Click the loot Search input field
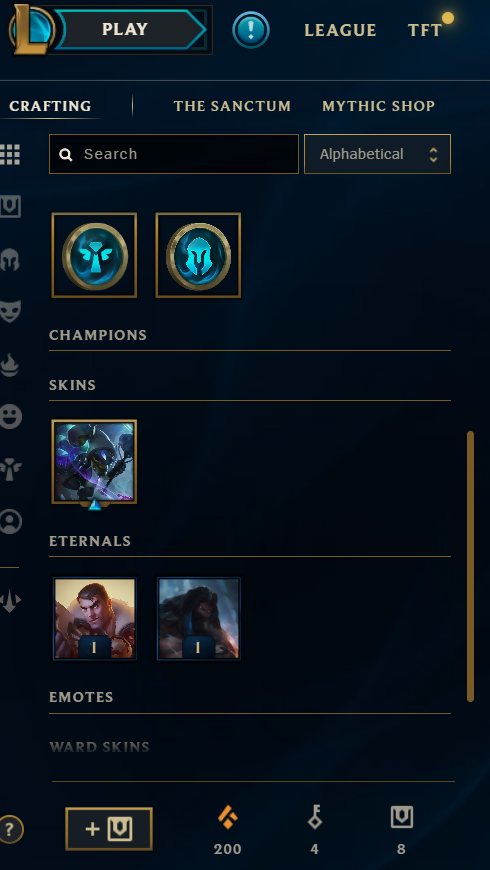The height and width of the screenshot is (870, 490). pos(174,154)
